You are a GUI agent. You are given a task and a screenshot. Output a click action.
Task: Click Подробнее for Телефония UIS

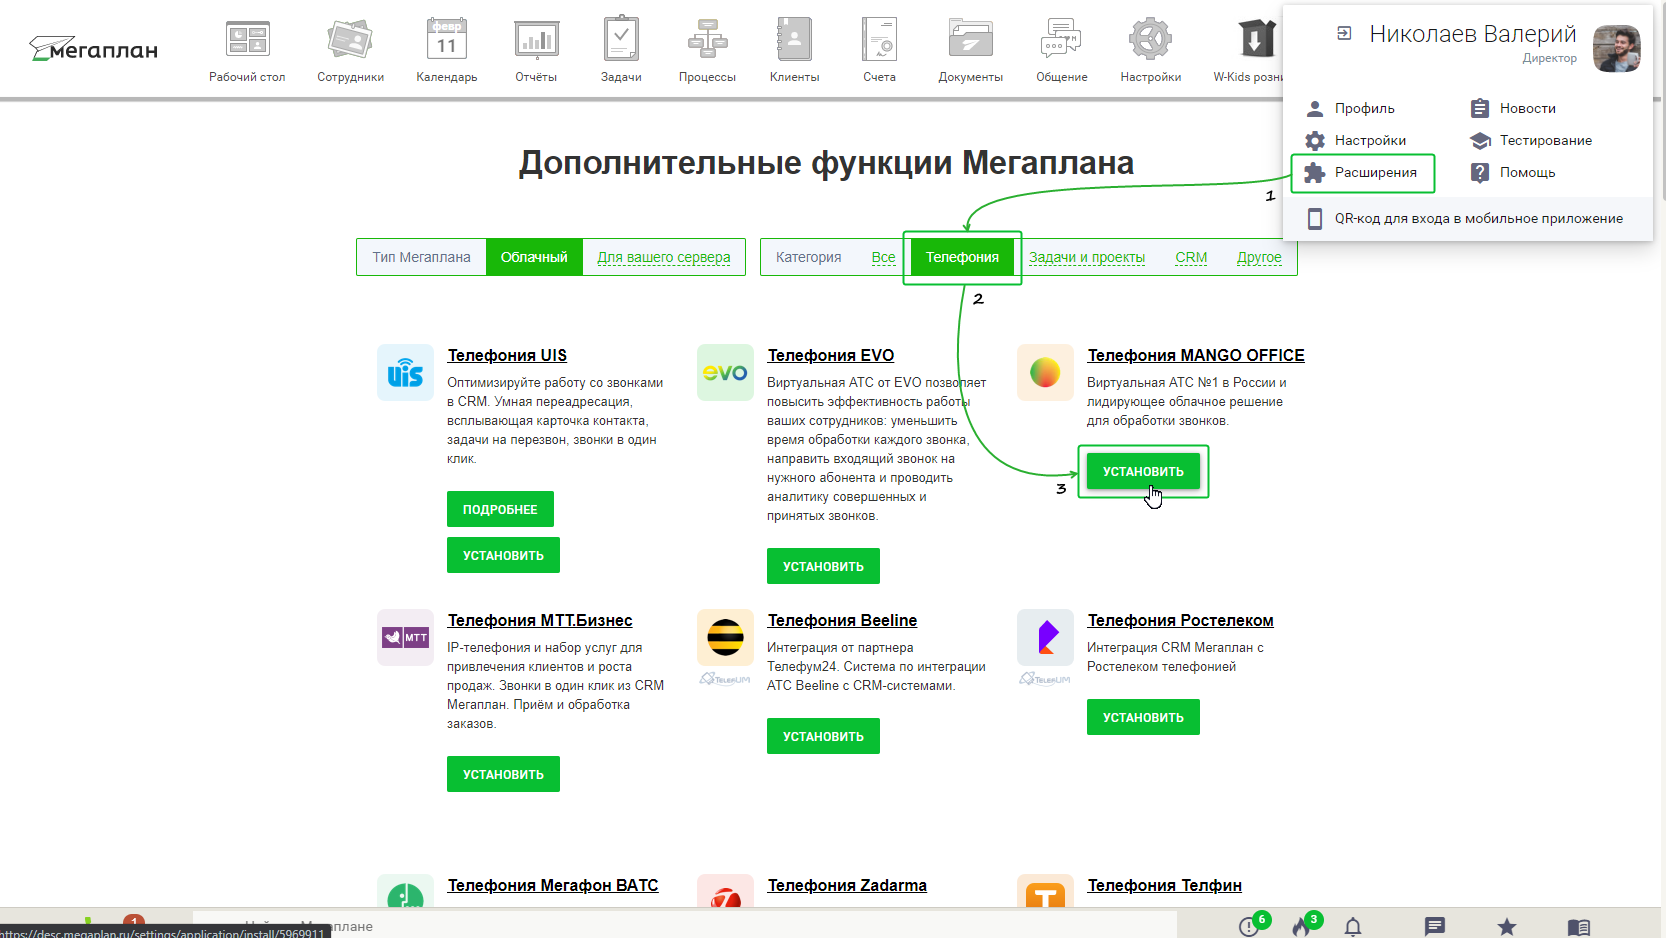click(500, 509)
